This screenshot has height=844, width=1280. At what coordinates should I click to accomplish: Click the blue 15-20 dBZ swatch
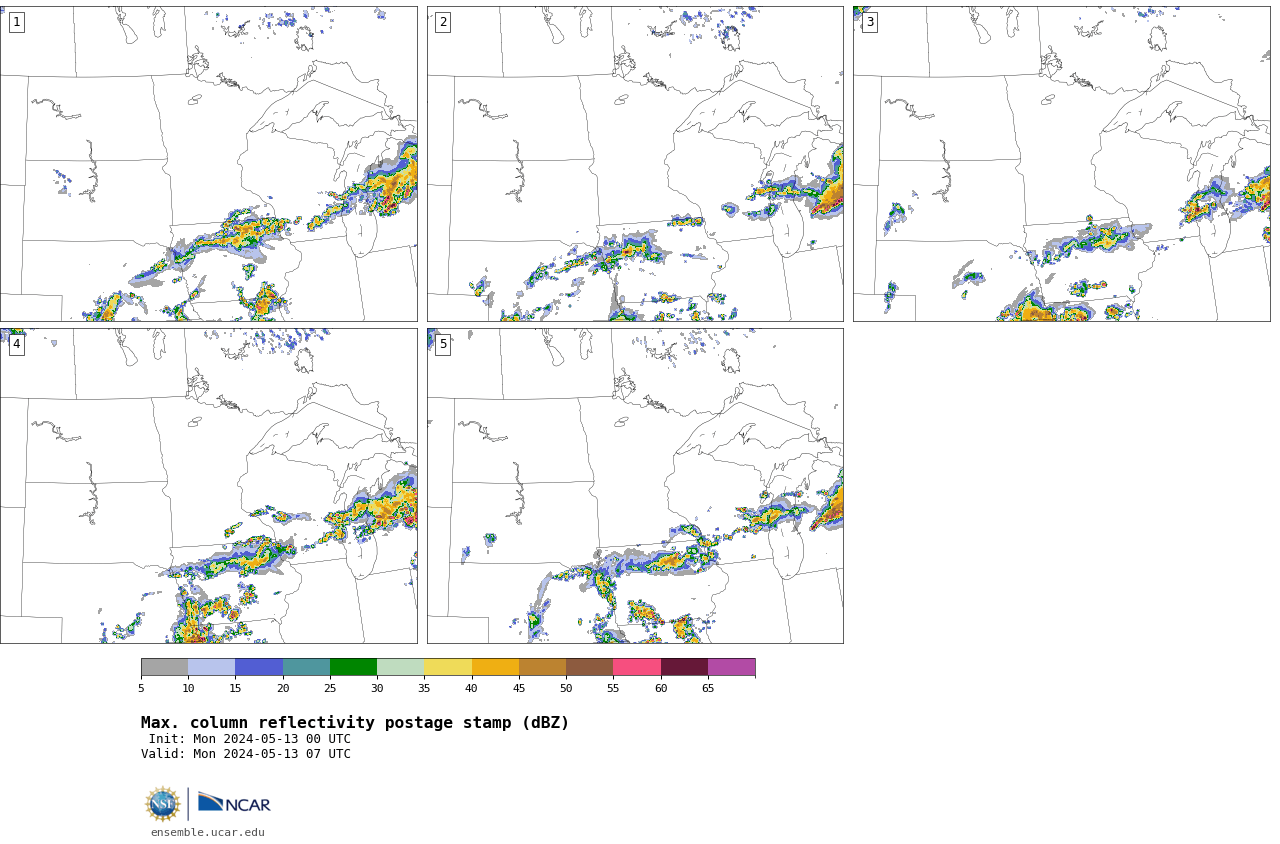(259, 667)
